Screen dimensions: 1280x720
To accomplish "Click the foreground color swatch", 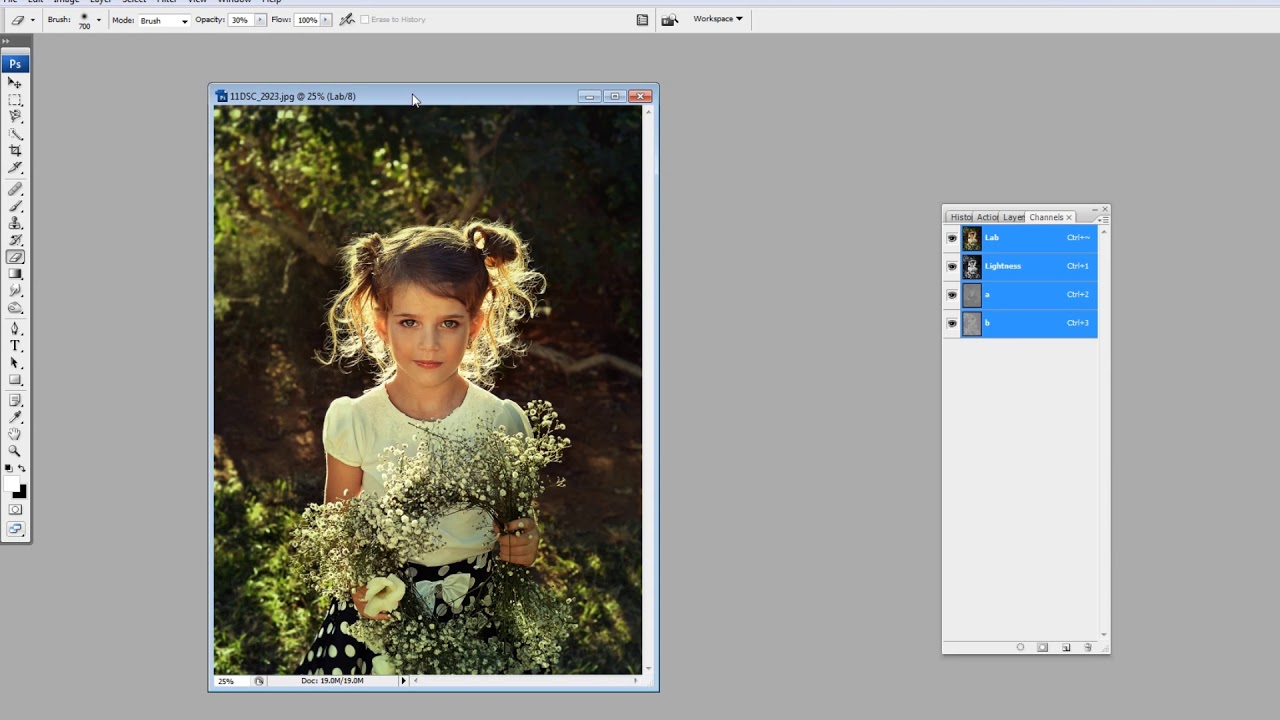I will click(12, 485).
